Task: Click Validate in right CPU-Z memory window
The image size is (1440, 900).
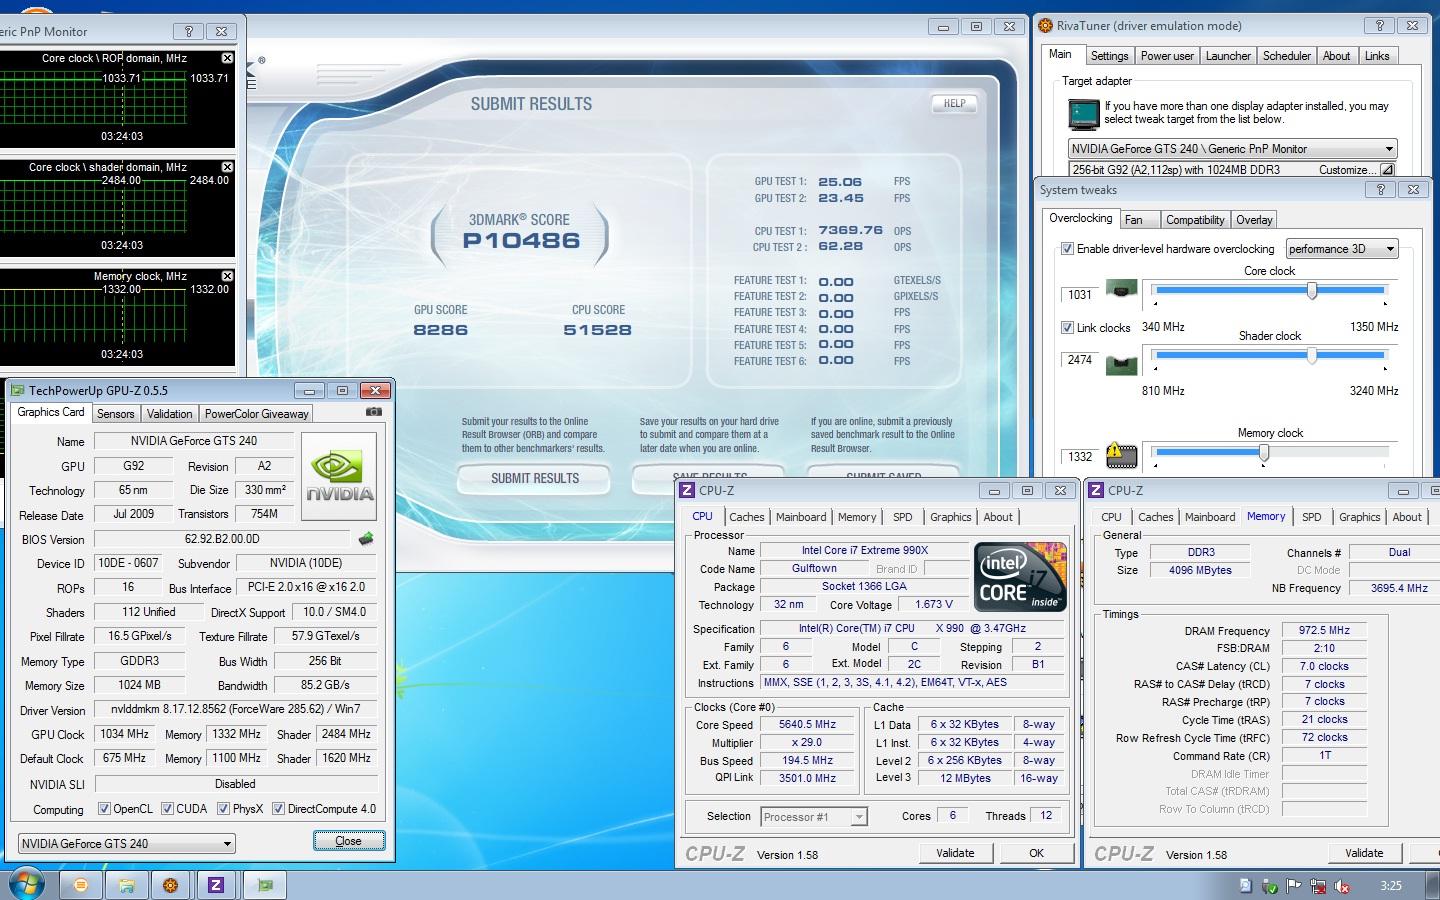Action: point(1364,853)
